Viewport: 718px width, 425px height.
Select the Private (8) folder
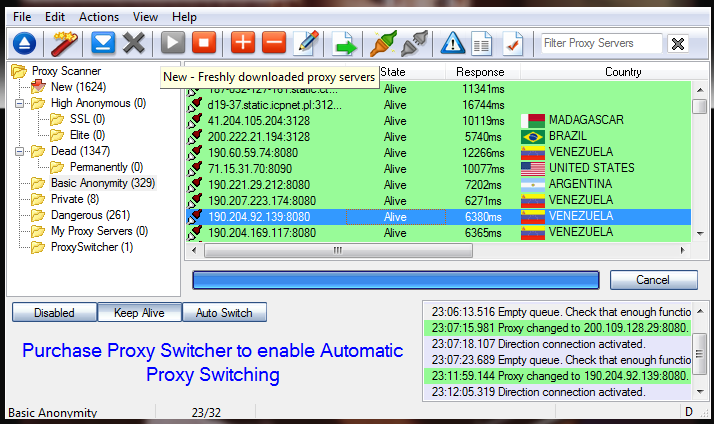(x=75, y=199)
